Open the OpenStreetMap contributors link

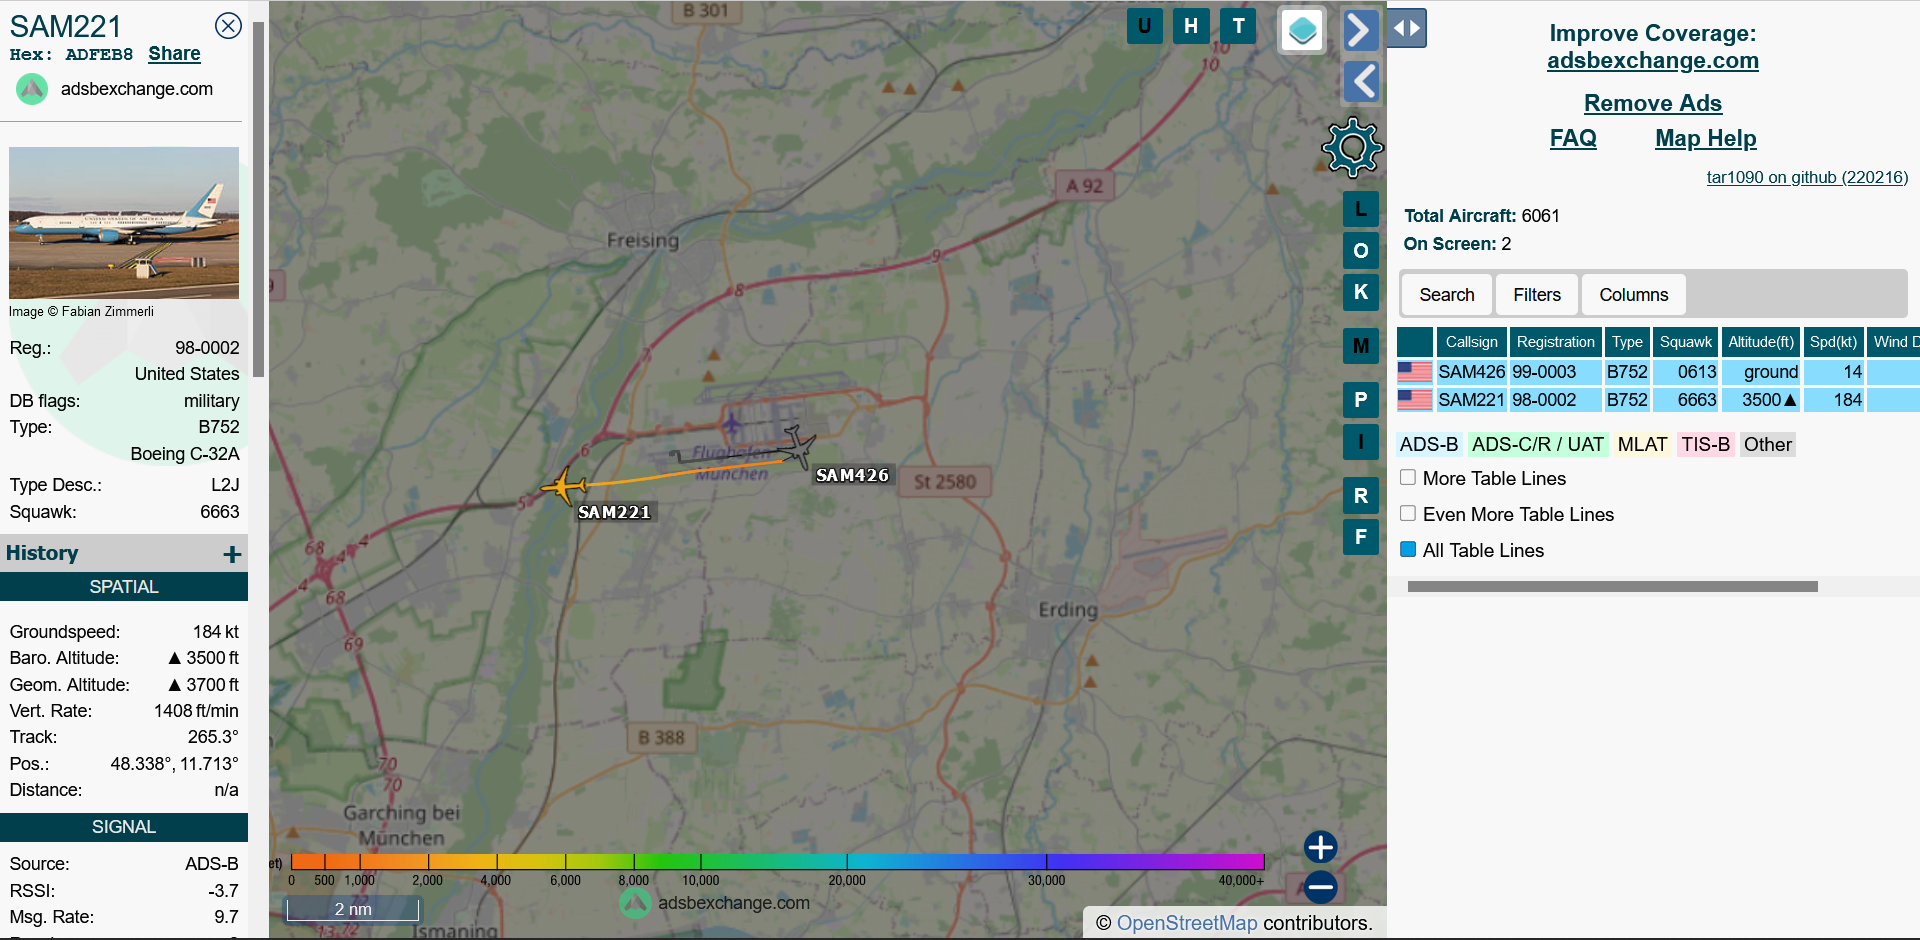[1186, 923]
